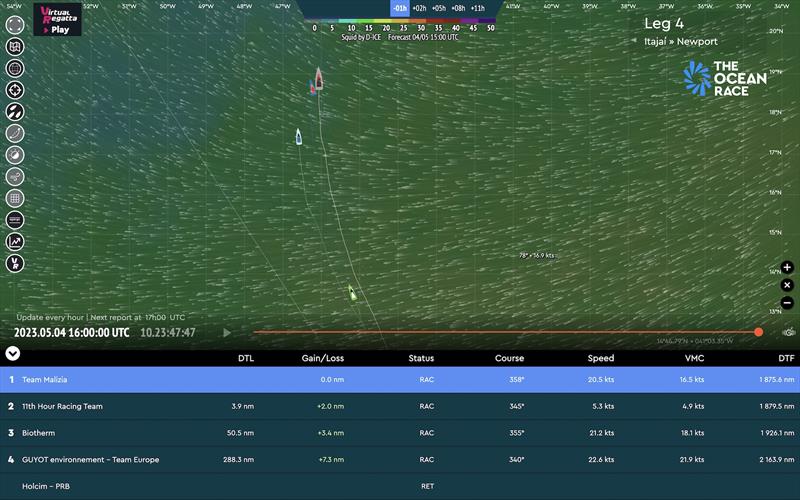
Task: Click the Forecast 04/05 15:00 UTC label
Action: coord(423,37)
